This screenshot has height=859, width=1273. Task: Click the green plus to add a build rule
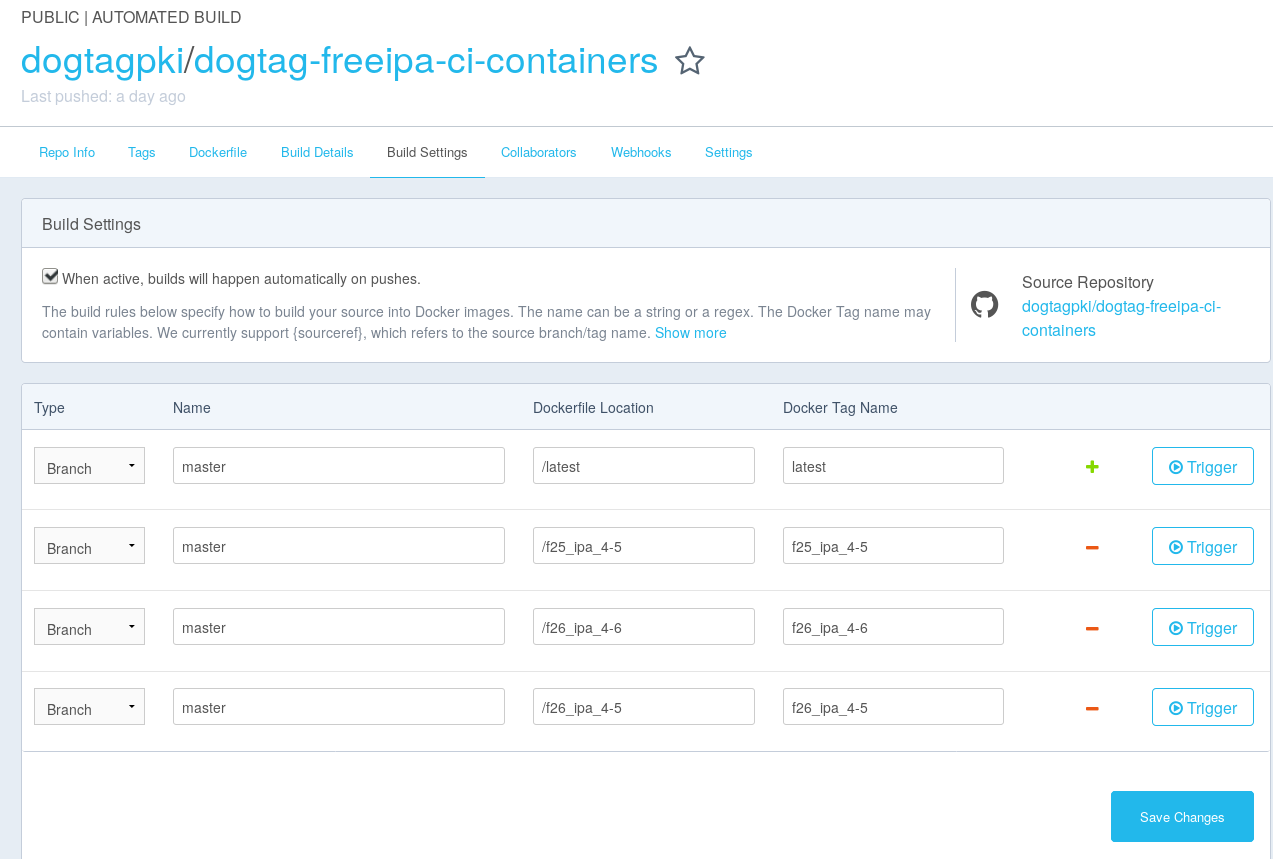pos(1092,466)
